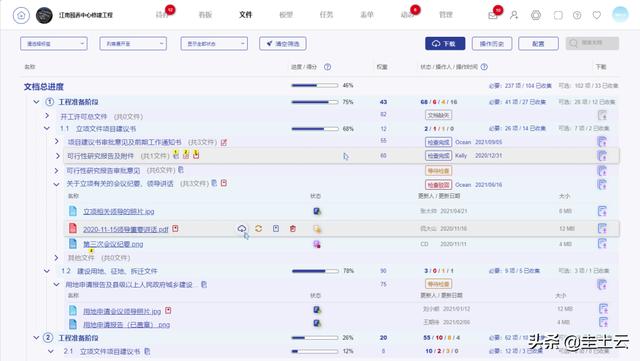This screenshot has height=361, width=640.
Task: Click the 配置 button
Action: [x=538, y=43]
